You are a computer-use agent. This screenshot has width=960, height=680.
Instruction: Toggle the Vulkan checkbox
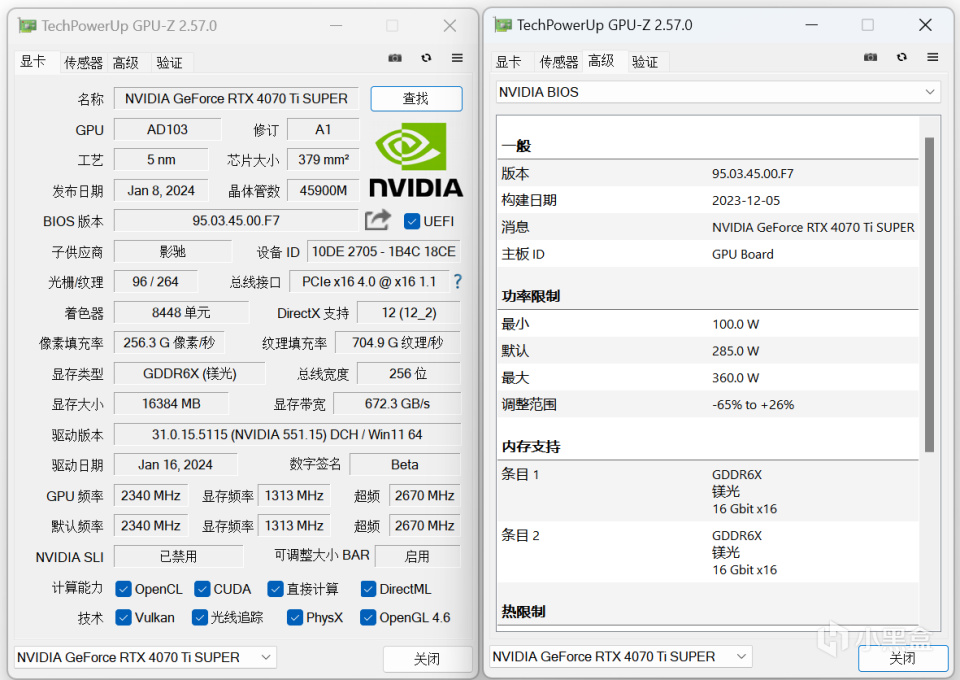click(123, 618)
